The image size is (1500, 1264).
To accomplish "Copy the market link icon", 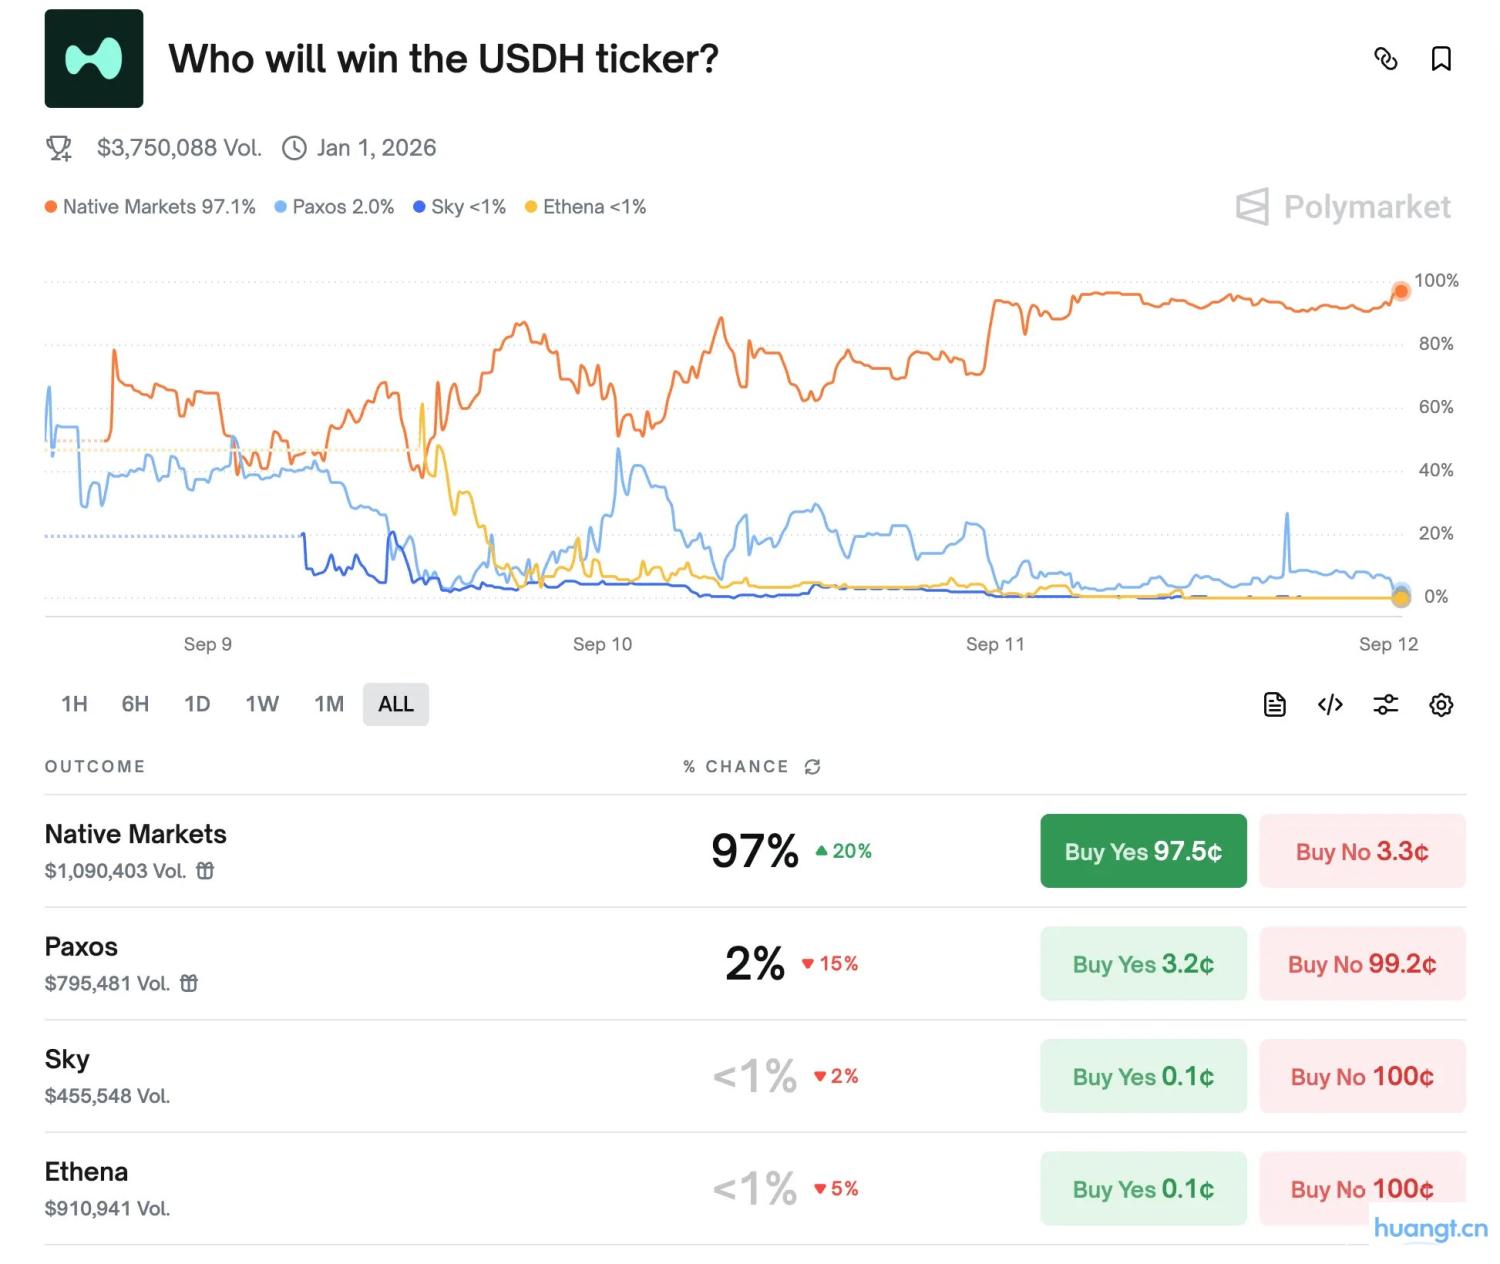I will click(1386, 60).
